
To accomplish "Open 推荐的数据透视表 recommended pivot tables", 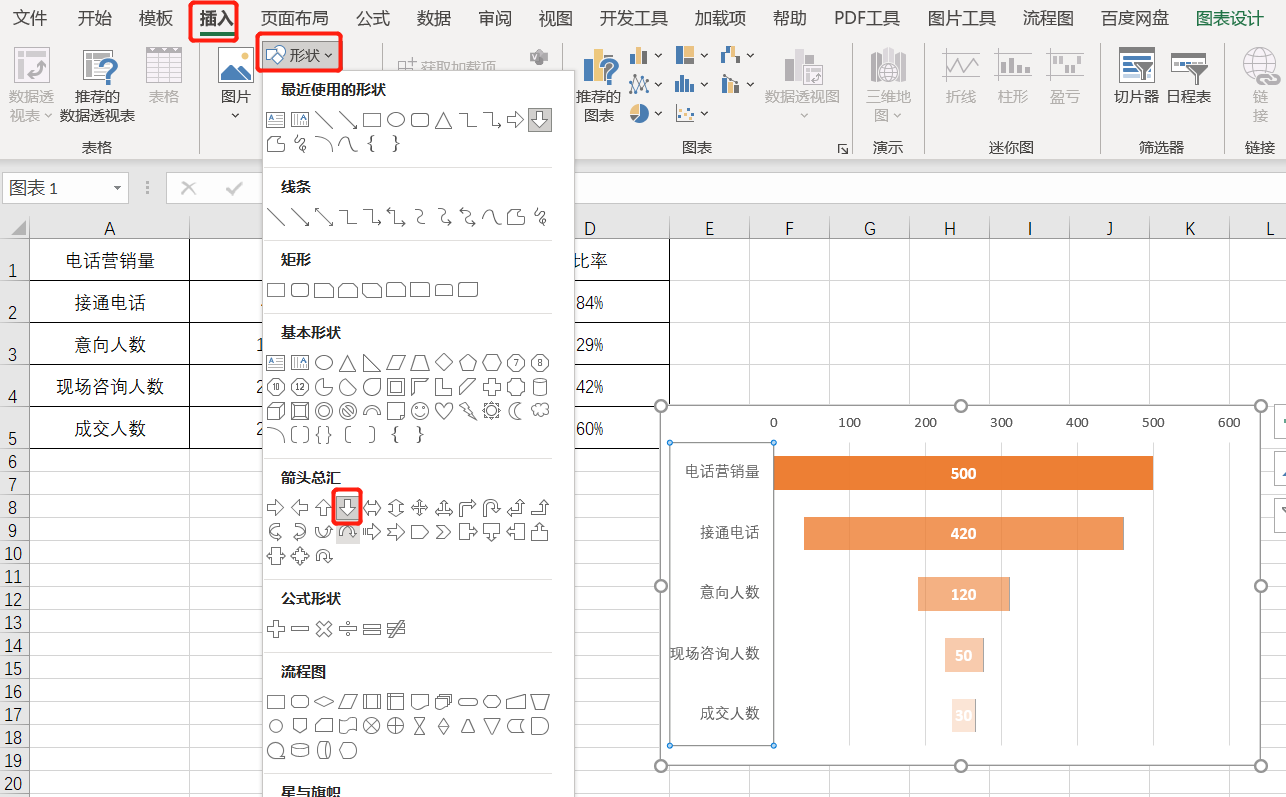I will 97,86.
